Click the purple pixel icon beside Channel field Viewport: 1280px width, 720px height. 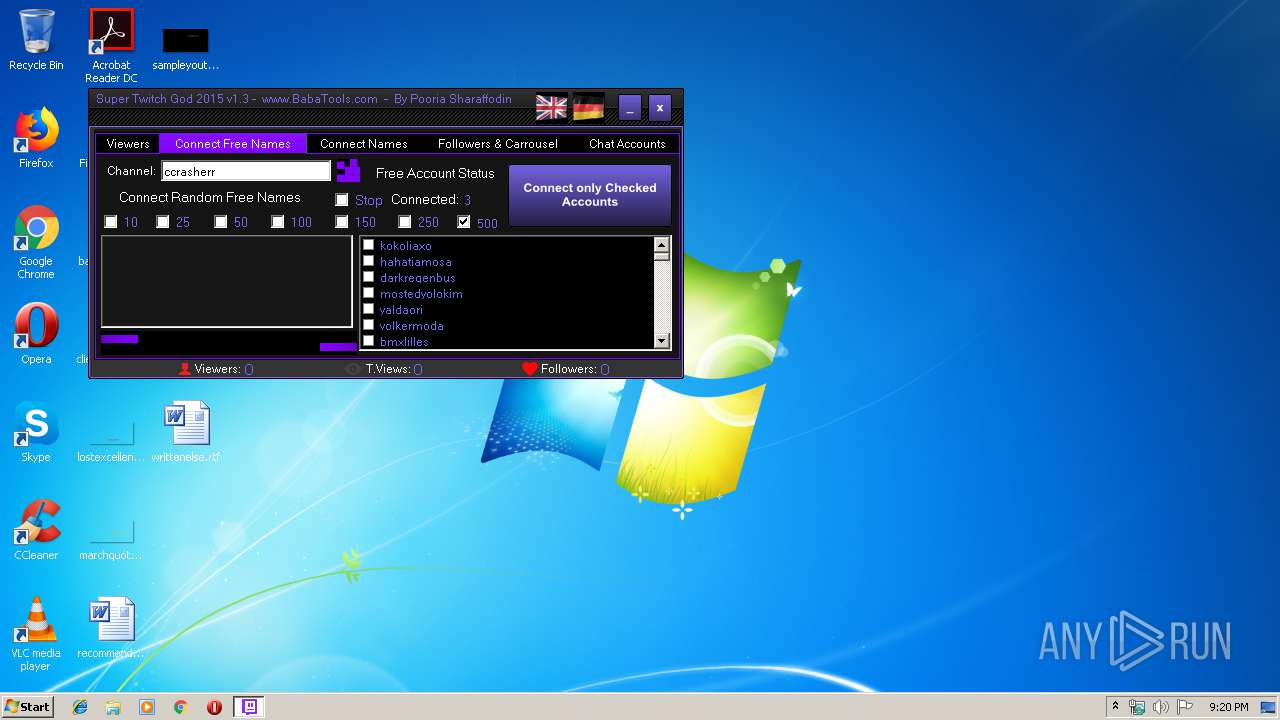point(348,170)
